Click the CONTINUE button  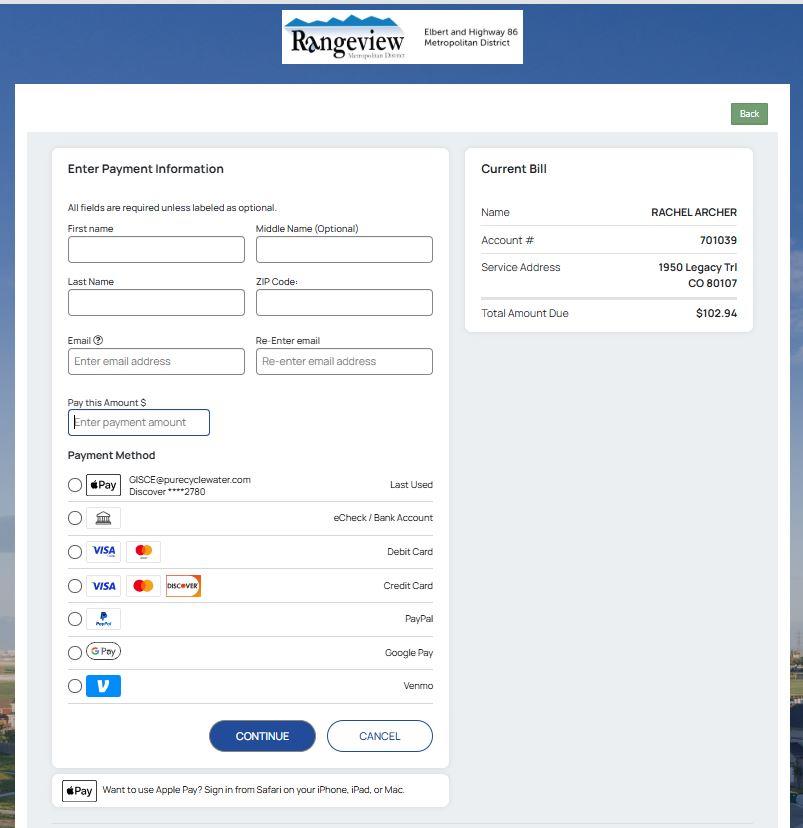[262, 736]
